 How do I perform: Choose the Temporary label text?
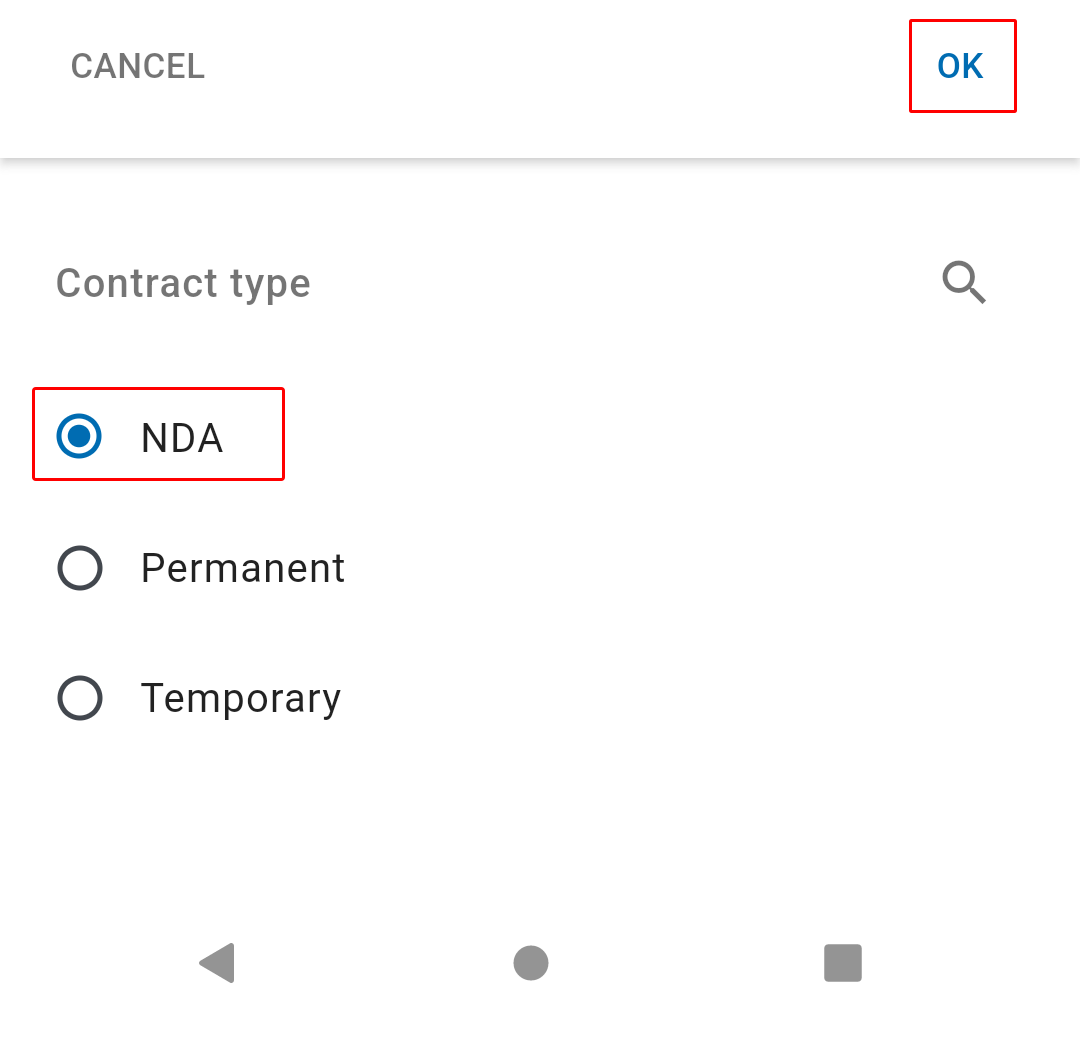[240, 699]
